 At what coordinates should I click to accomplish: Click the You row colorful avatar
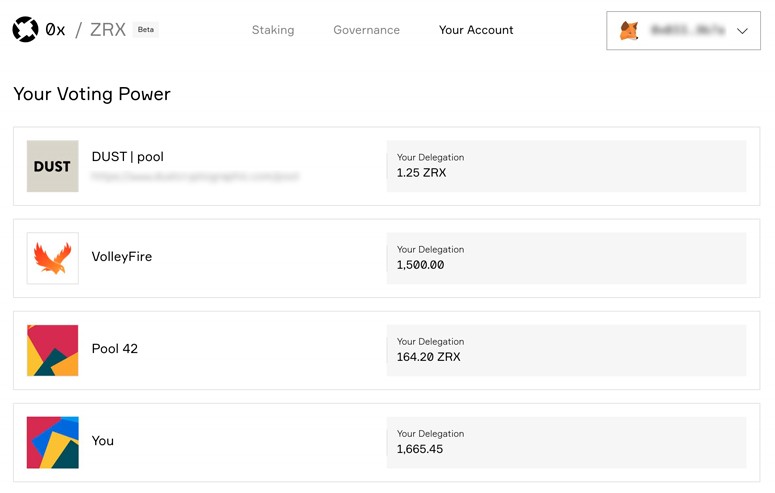52,443
